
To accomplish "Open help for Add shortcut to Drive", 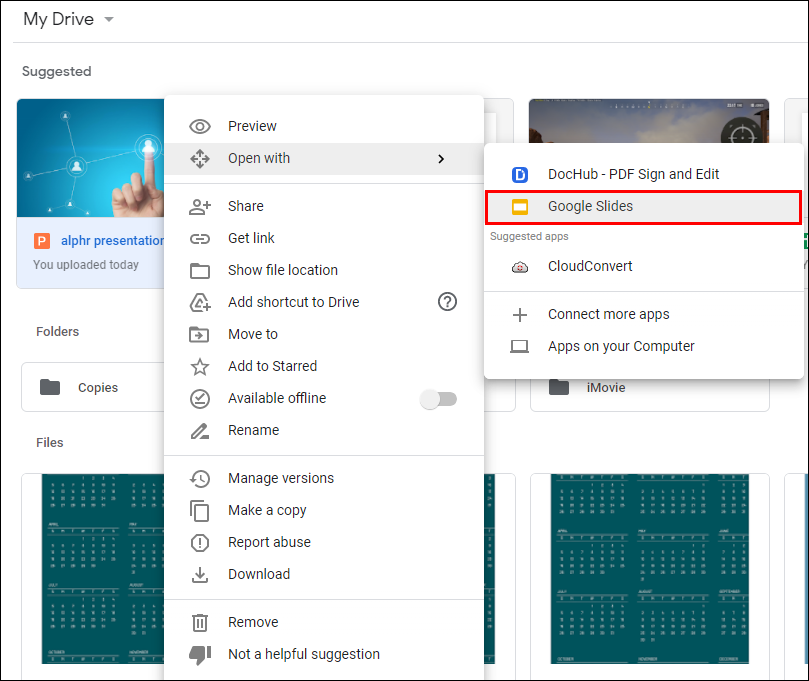I will tap(447, 302).
